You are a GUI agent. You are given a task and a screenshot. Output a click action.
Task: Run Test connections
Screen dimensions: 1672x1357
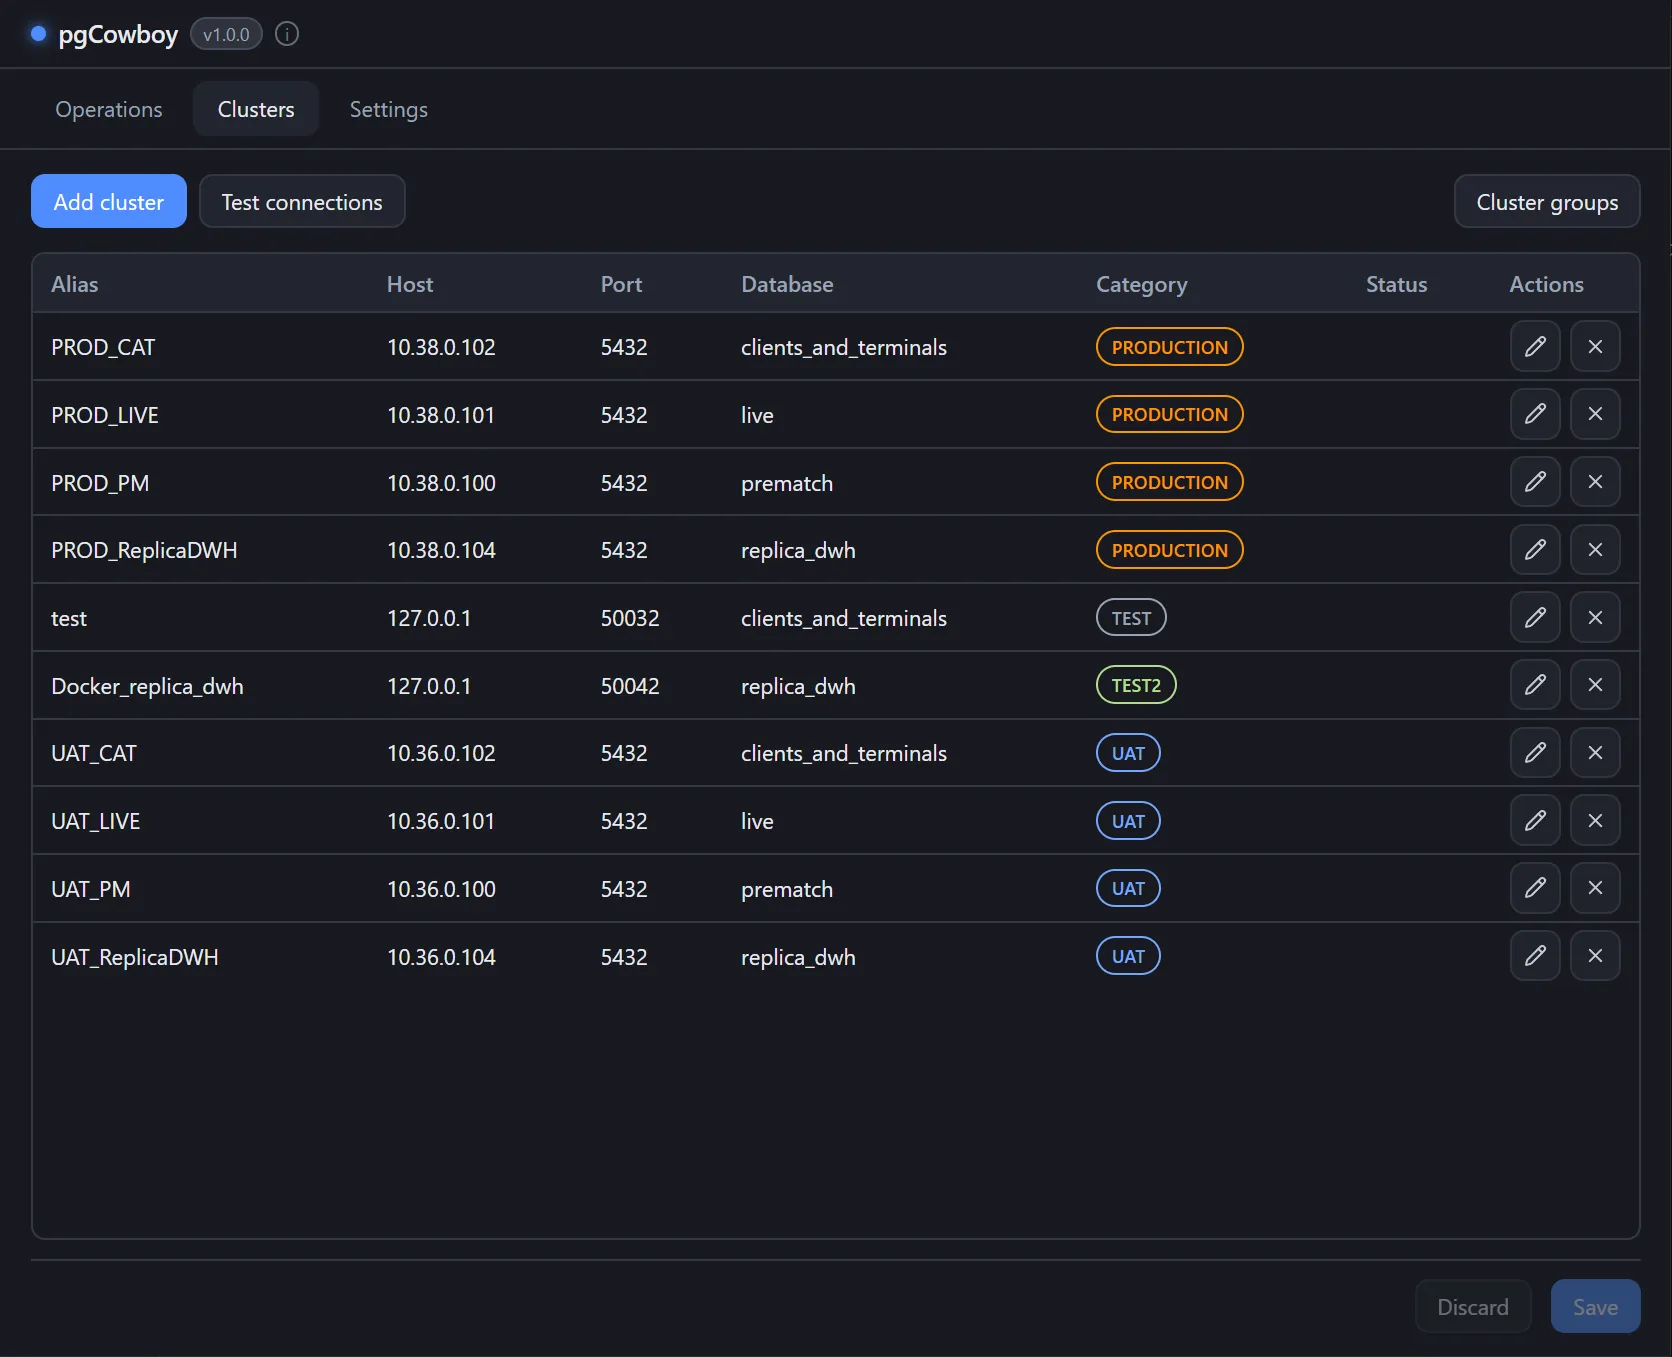pos(302,201)
